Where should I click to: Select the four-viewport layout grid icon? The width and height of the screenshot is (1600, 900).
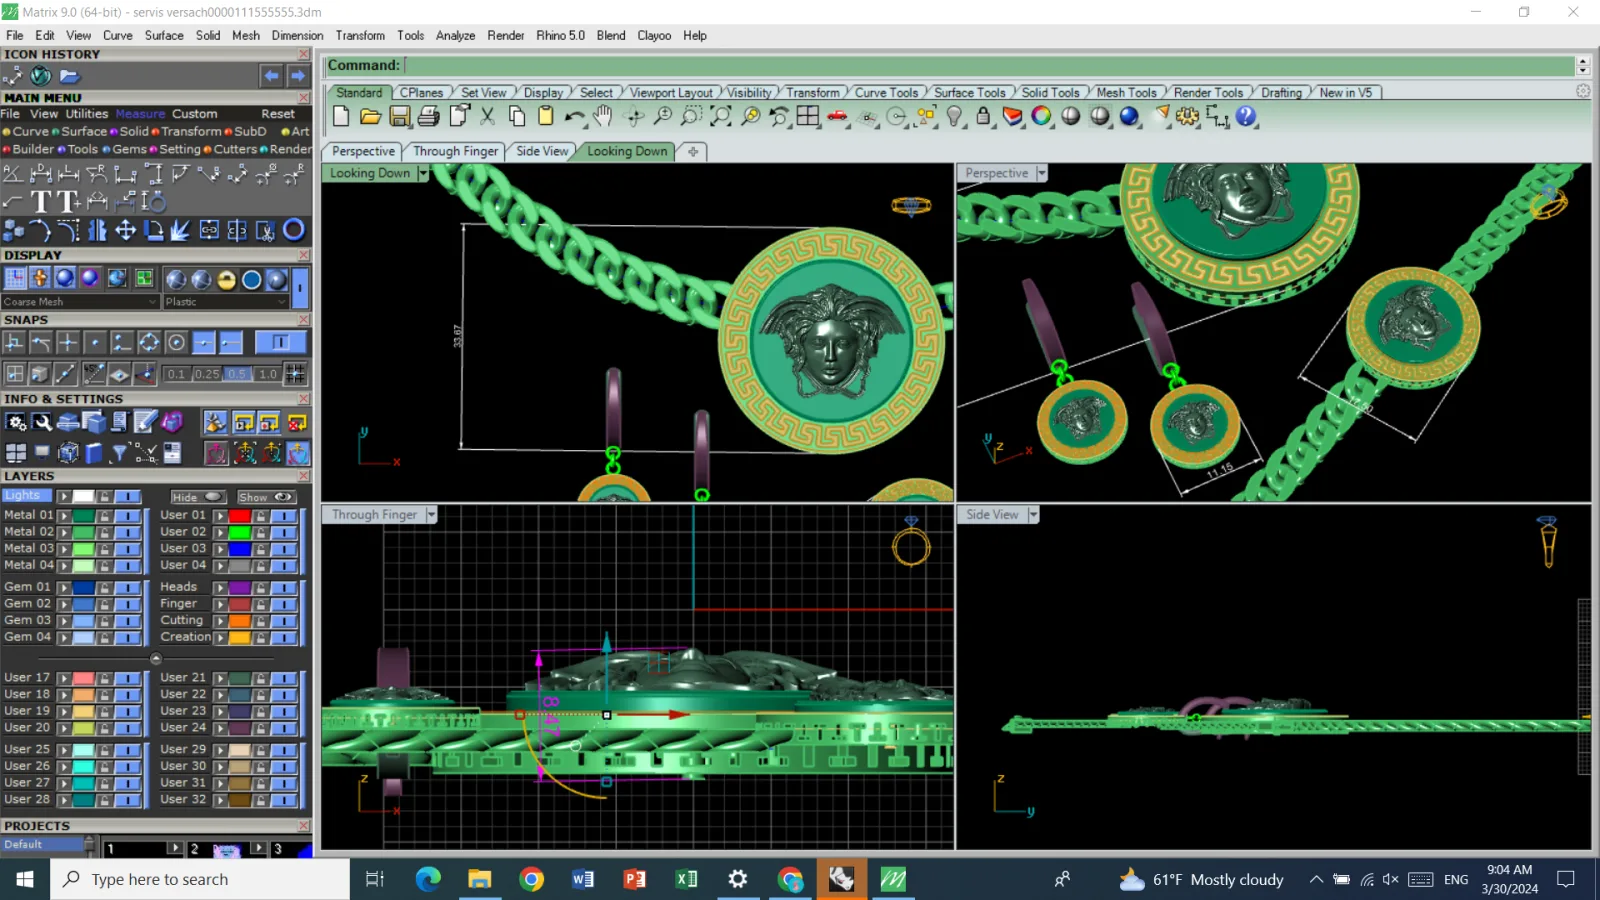pyautogui.click(x=808, y=116)
